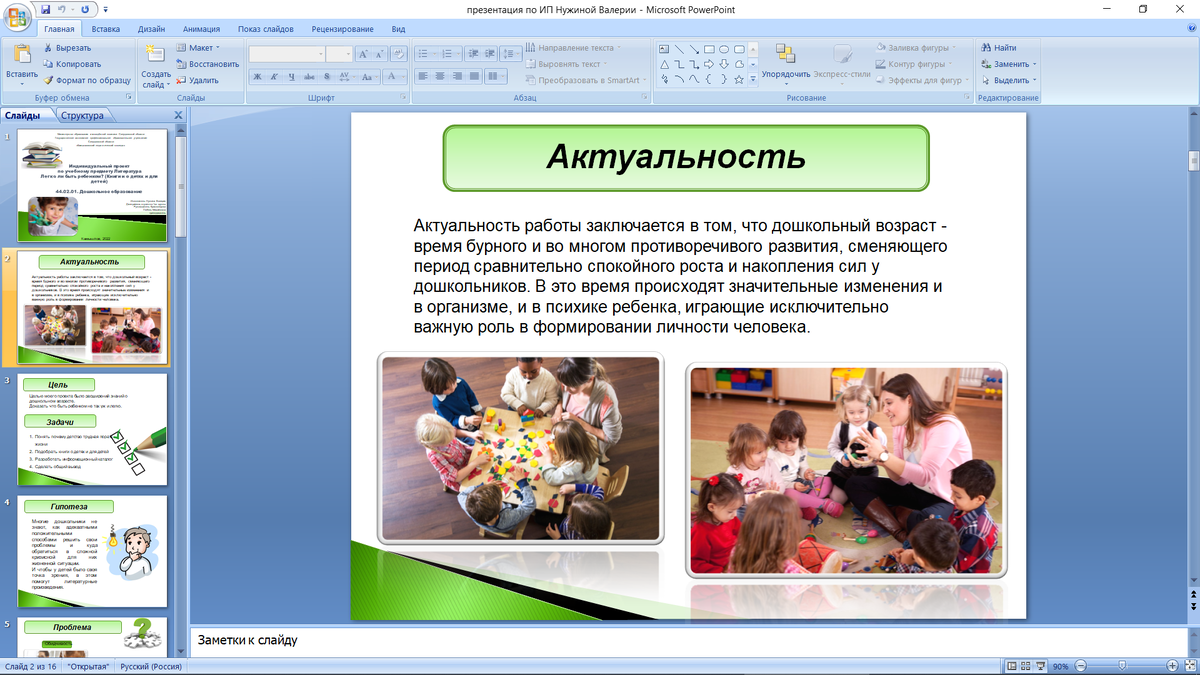Open the font name combo box
This screenshot has height=675, width=1200.
pyautogui.click(x=286, y=54)
